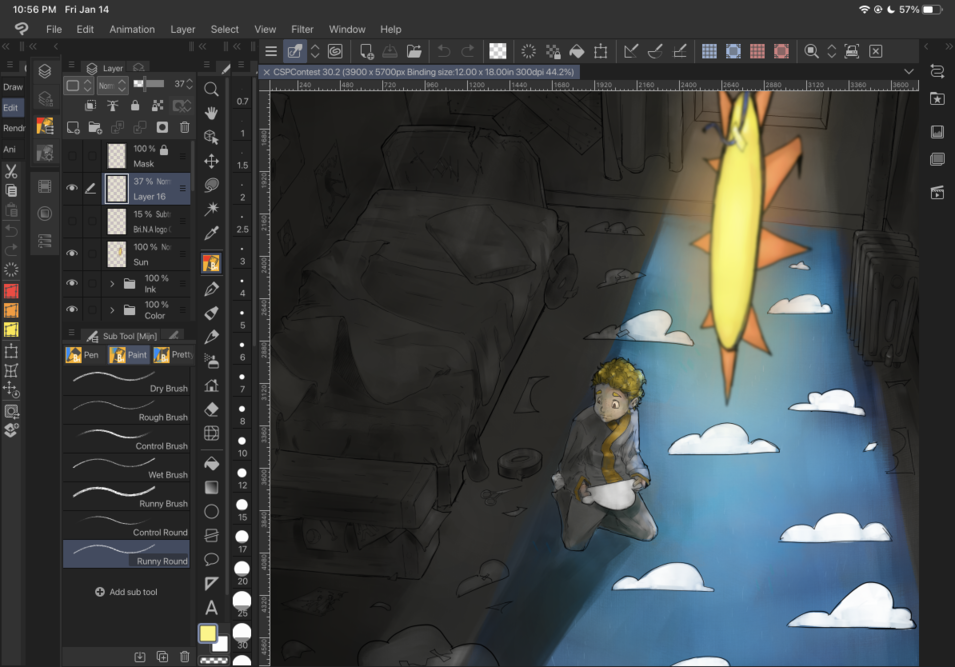Open the Airbrush tool icon

pos(211,359)
